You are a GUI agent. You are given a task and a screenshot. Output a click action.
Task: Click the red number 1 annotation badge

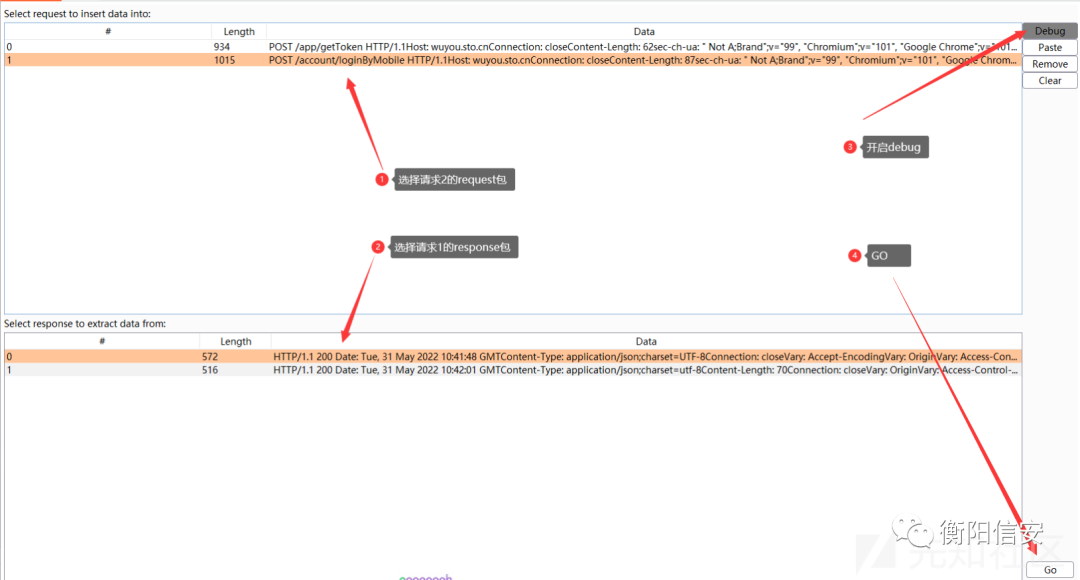[x=381, y=180]
